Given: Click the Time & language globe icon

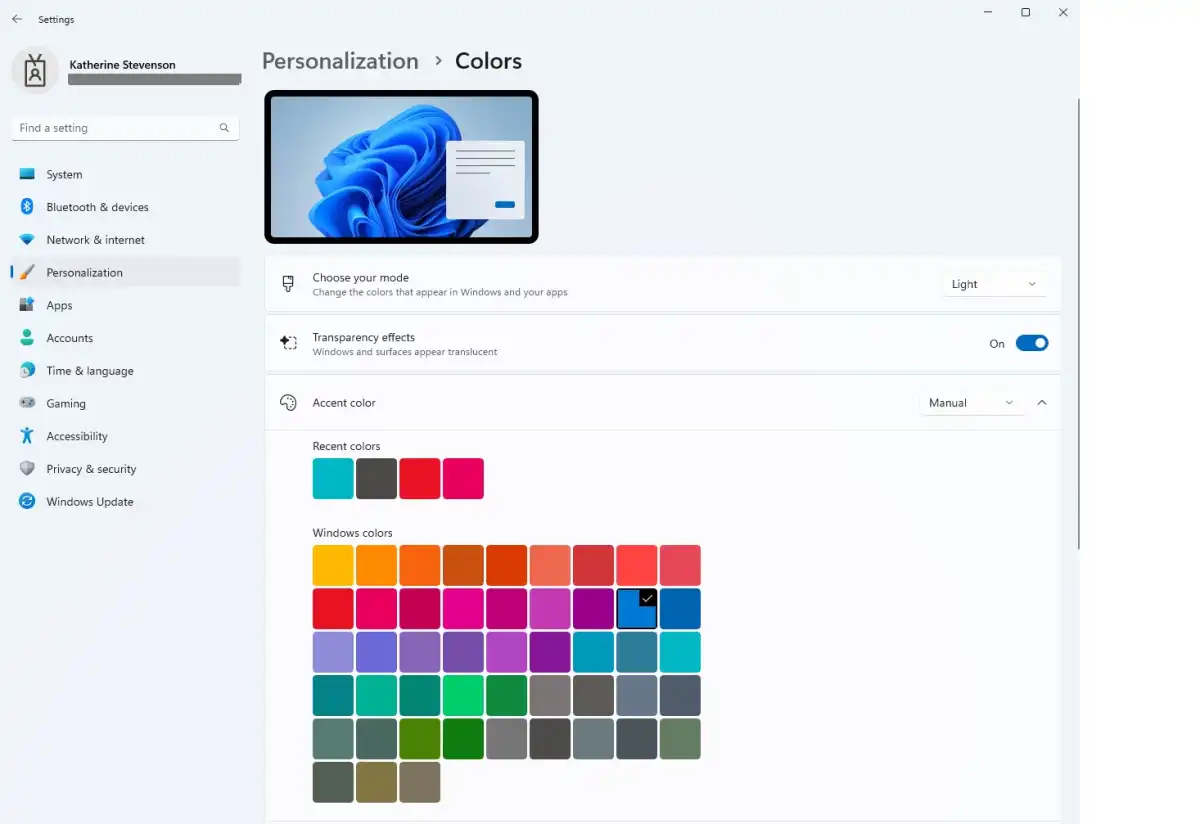Looking at the screenshot, I should pyautogui.click(x=27, y=371).
